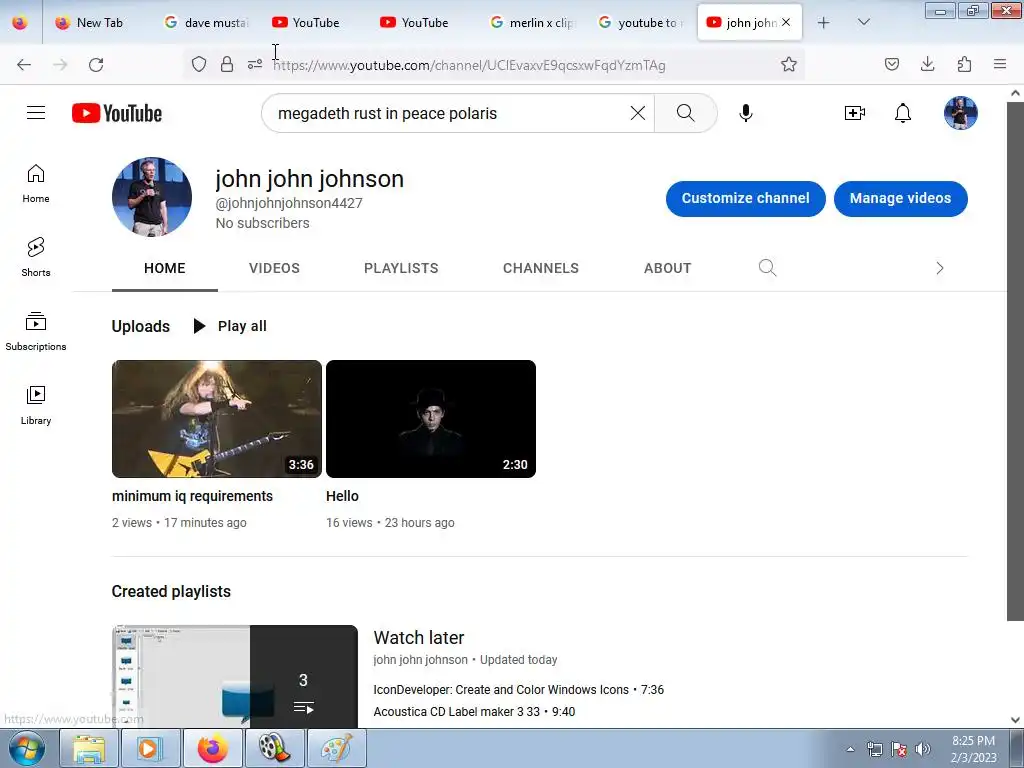
Task: Click the Manage videos button
Action: point(901,199)
